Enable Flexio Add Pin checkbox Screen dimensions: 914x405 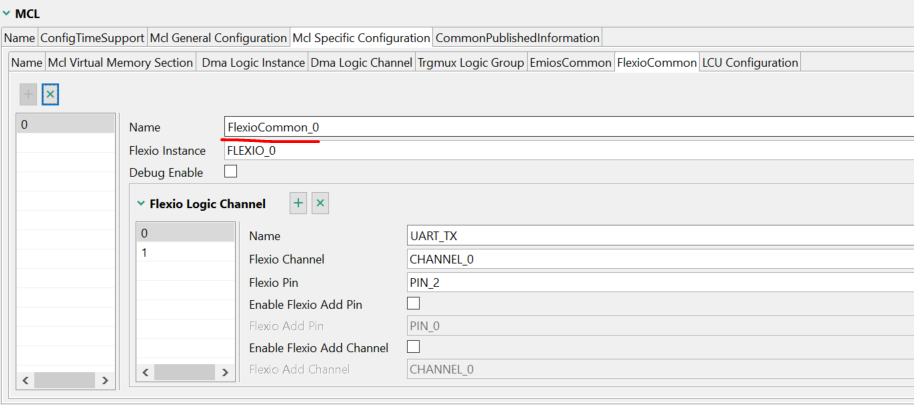(x=413, y=303)
